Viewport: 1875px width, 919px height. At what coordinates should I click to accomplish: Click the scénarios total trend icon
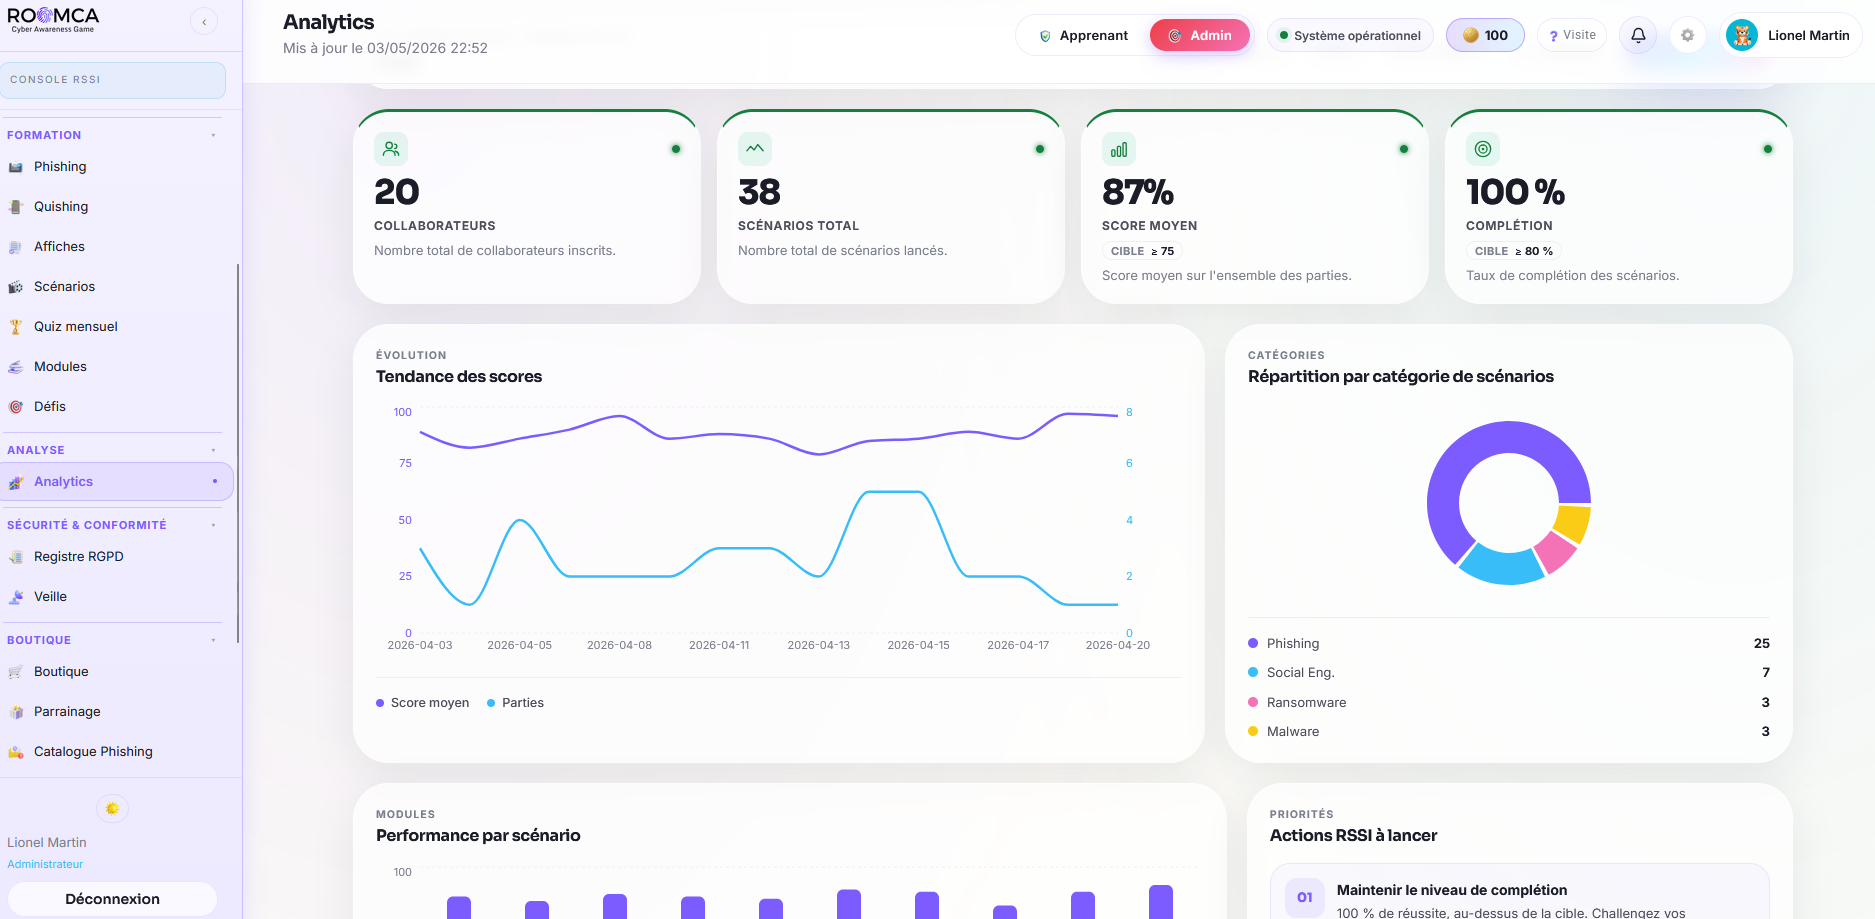[x=755, y=149]
